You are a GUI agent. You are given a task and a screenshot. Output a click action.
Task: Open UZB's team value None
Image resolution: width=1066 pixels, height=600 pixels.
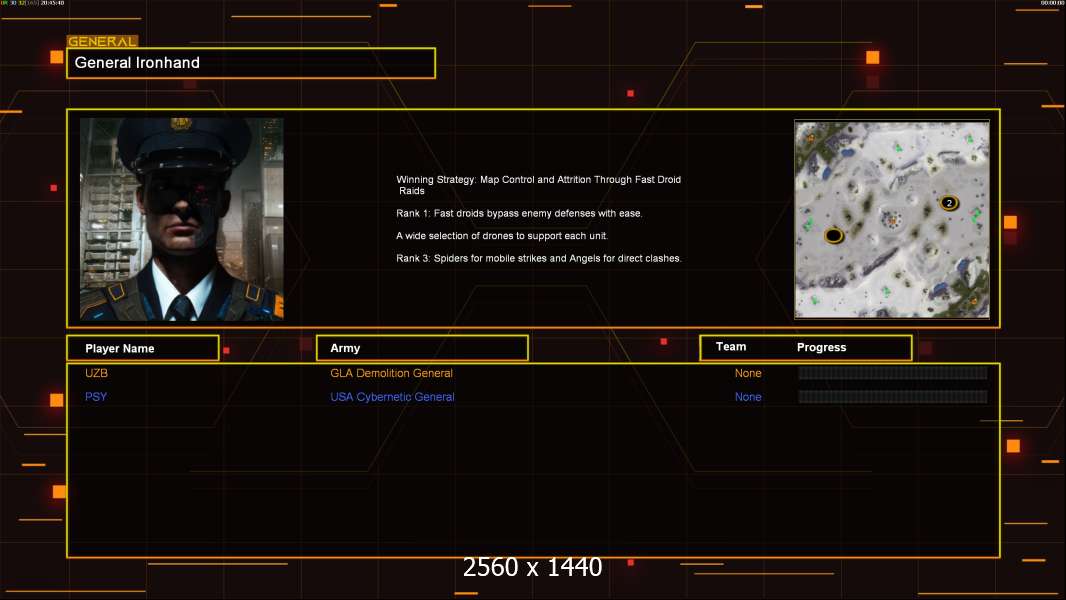[x=748, y=373]
